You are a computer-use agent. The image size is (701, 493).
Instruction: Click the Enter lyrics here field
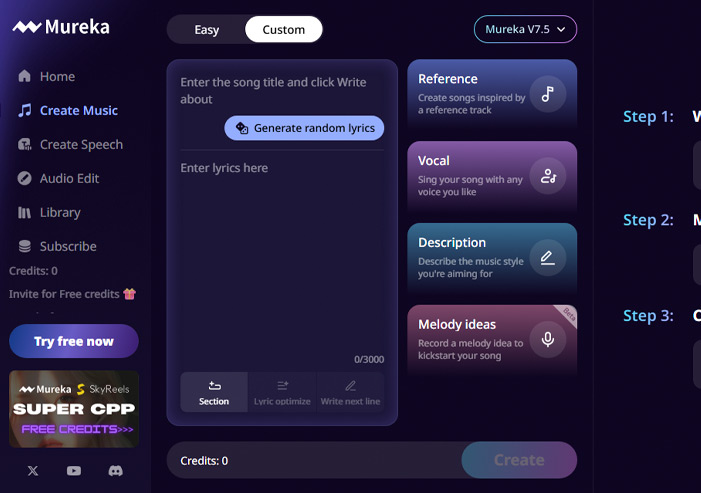[x=280, y=250]
